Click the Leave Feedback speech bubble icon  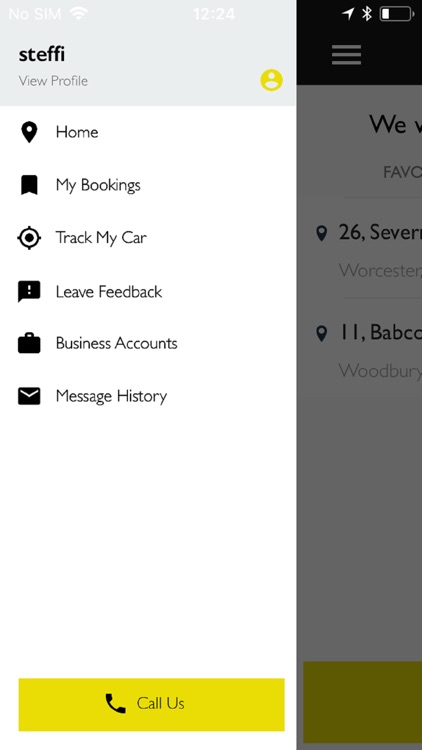pyautogui.click(x=29, y=291)
